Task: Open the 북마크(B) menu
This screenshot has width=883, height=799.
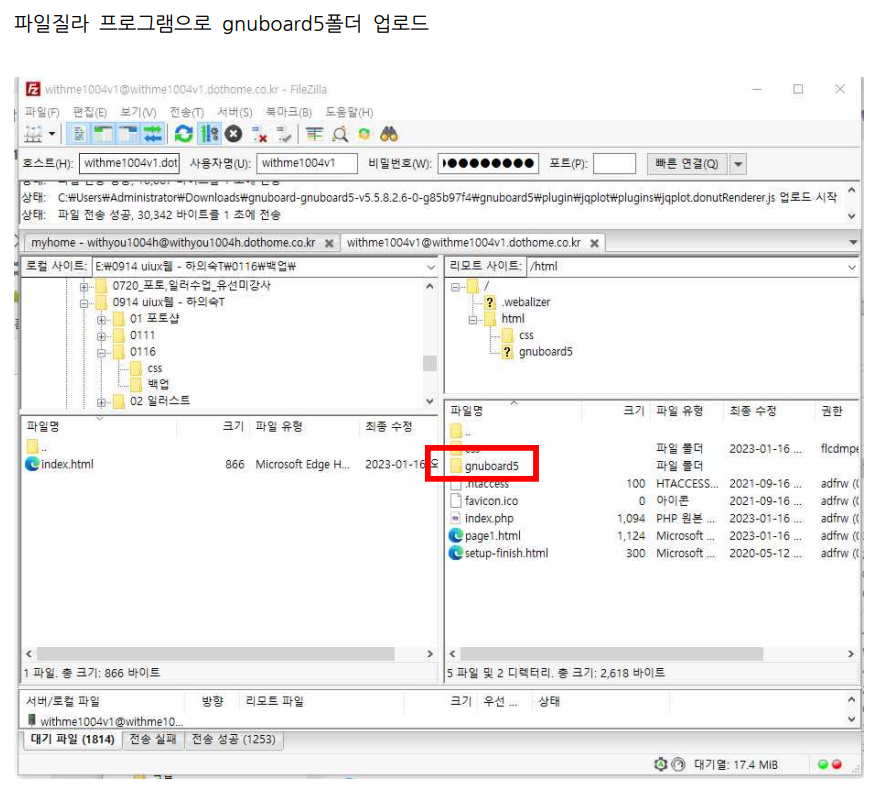Action: [288, 112]
